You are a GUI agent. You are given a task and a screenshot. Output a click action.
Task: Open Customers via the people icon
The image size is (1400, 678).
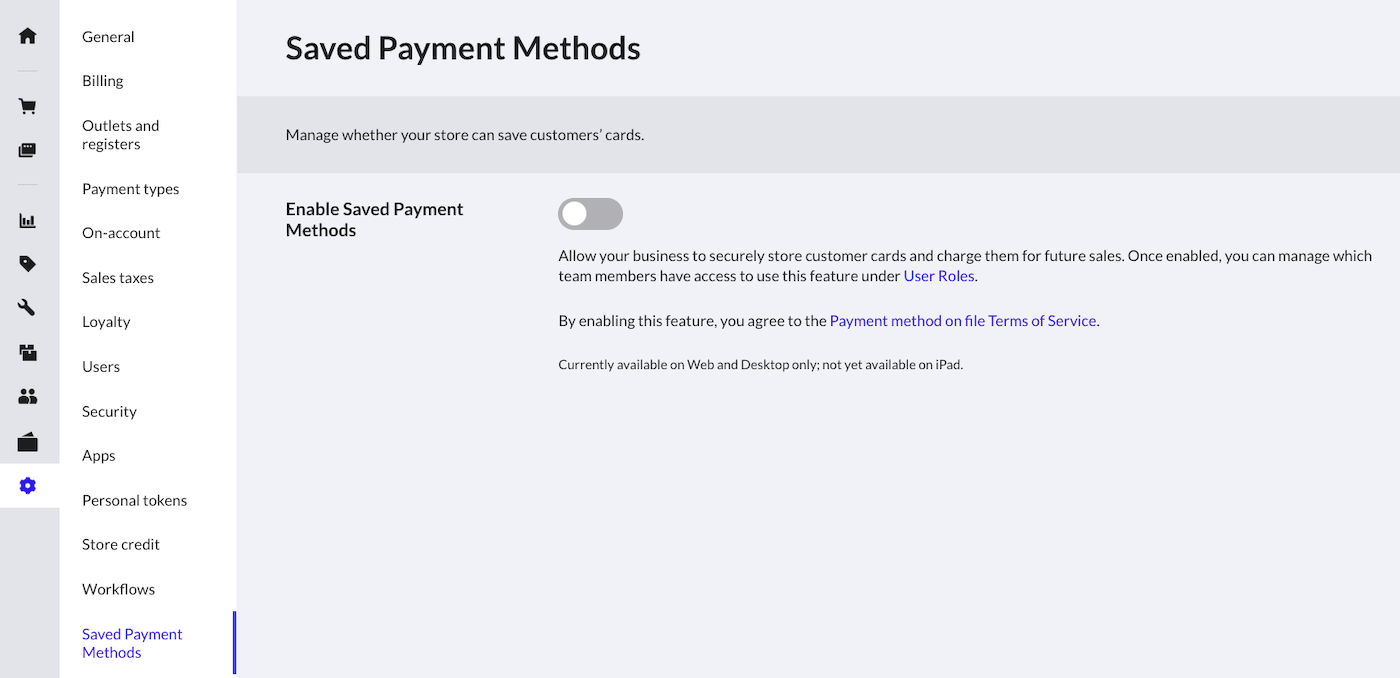coord(27,396)
